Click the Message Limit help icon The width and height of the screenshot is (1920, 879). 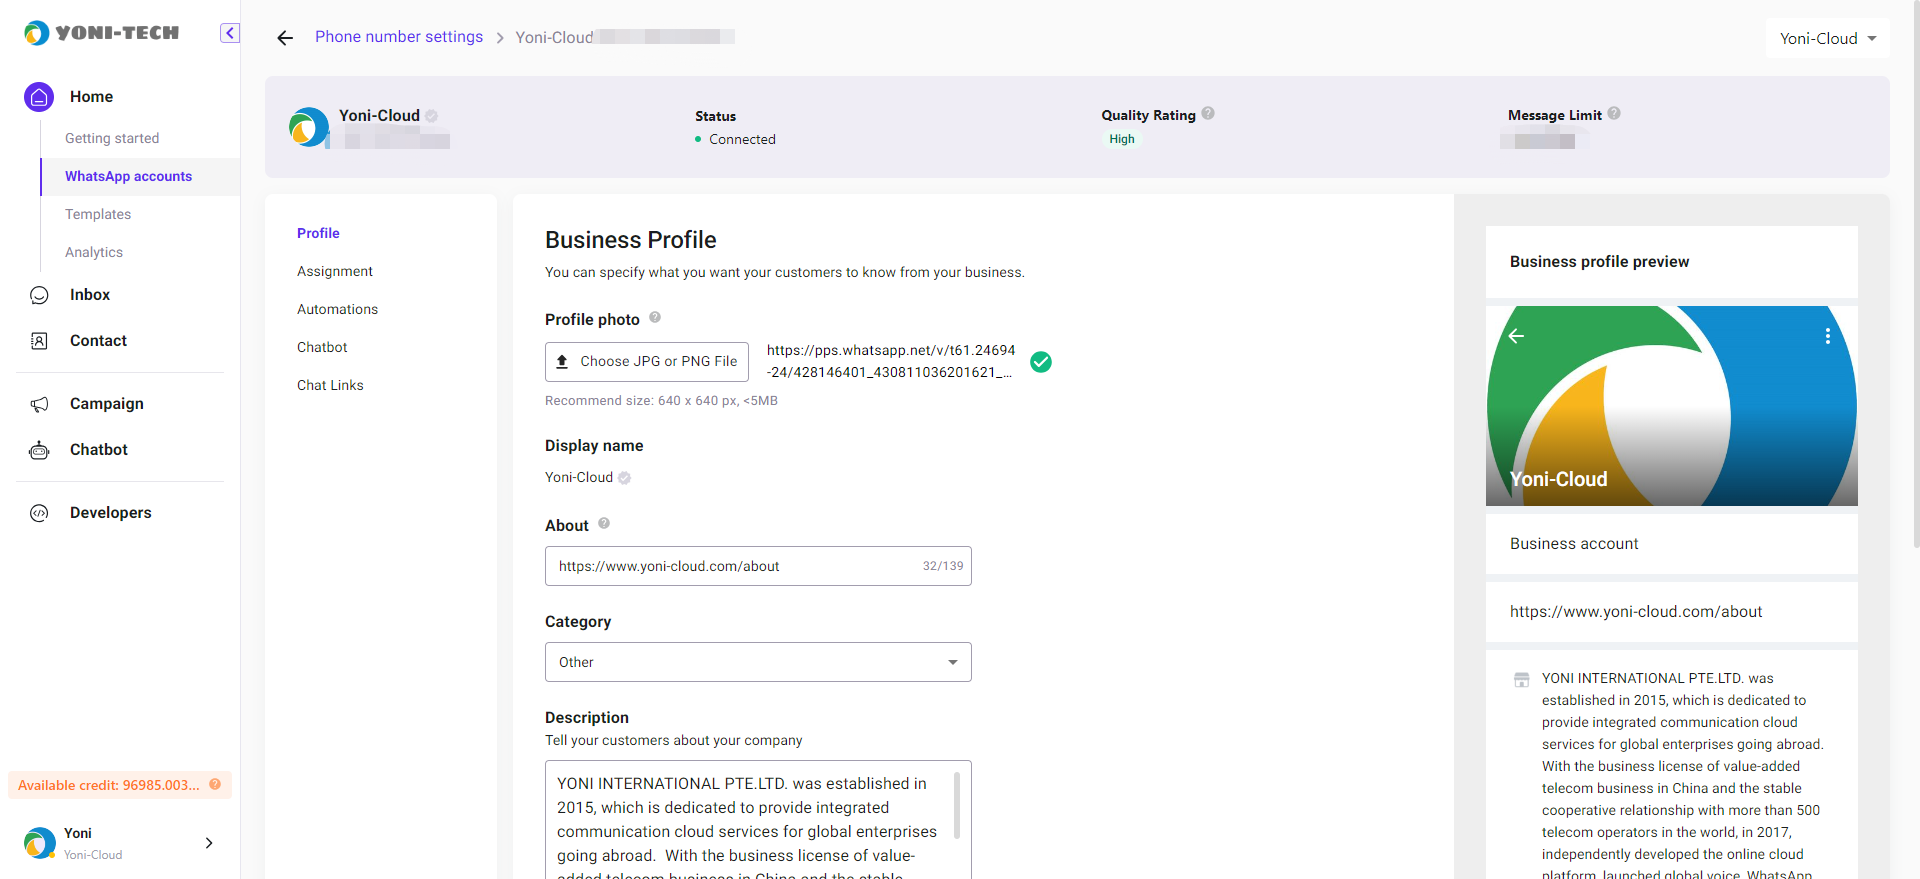tap(1614, 114)
